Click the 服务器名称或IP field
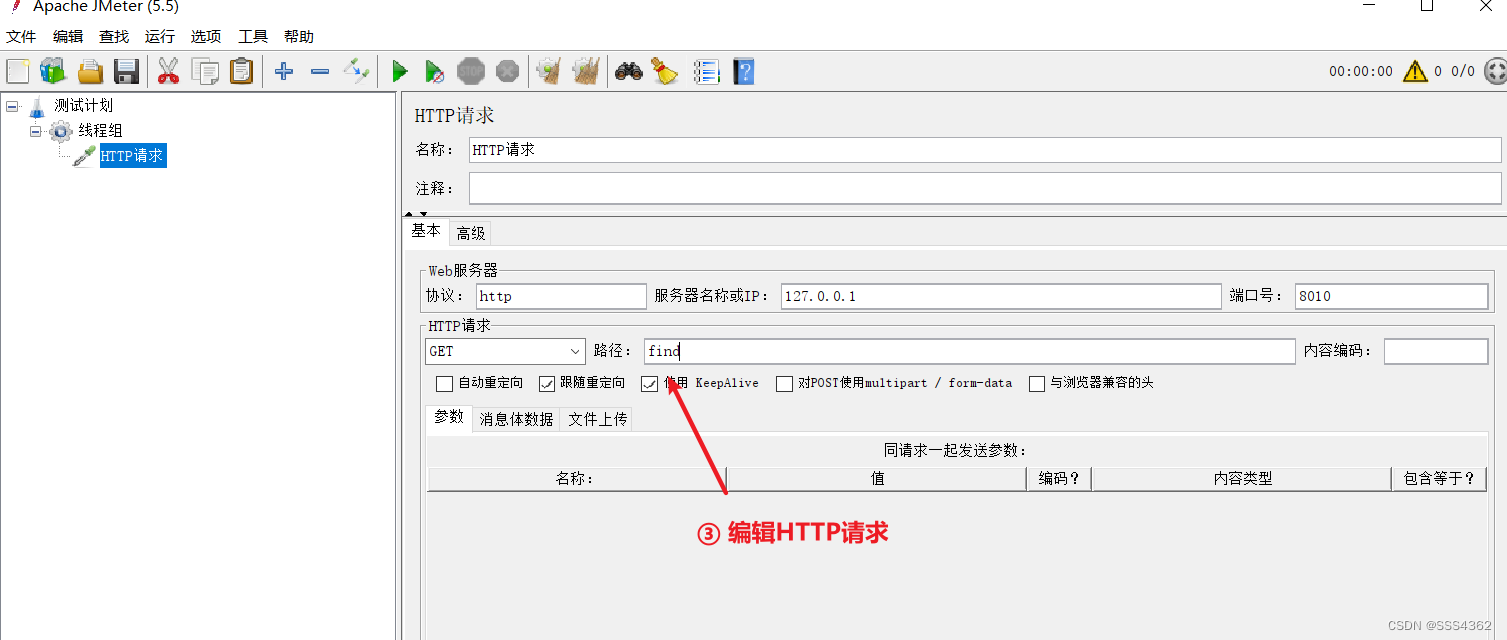 tap(1001, 296)
